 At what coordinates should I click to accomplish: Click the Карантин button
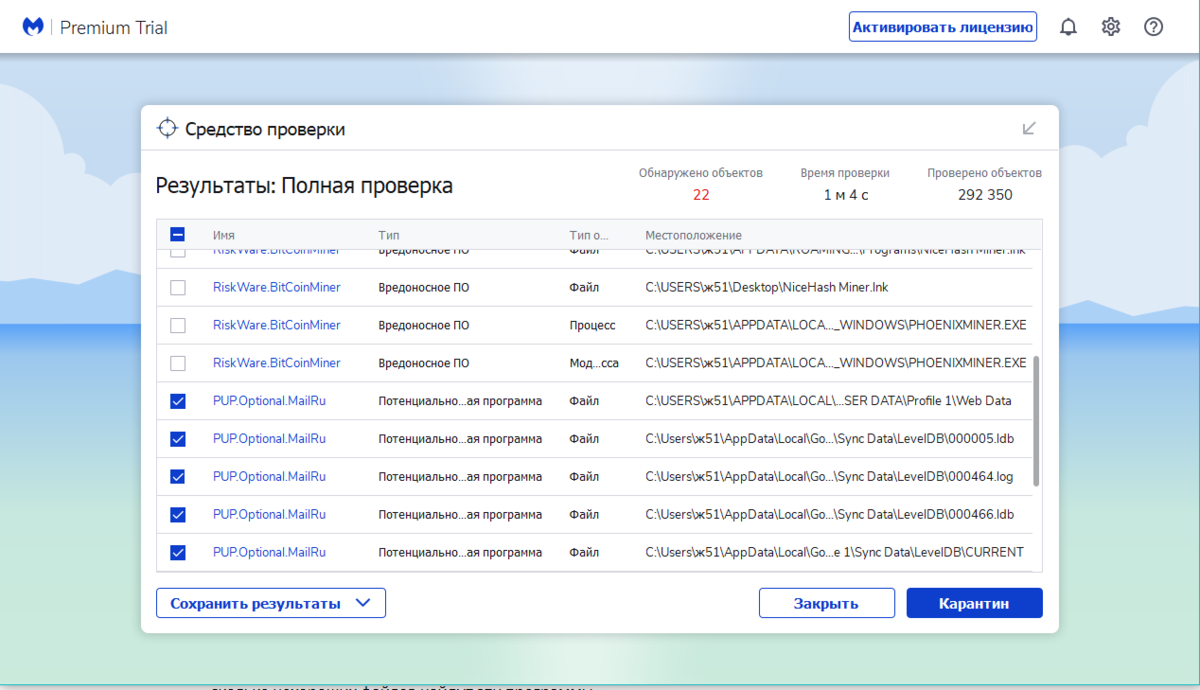tap(974, 603)
